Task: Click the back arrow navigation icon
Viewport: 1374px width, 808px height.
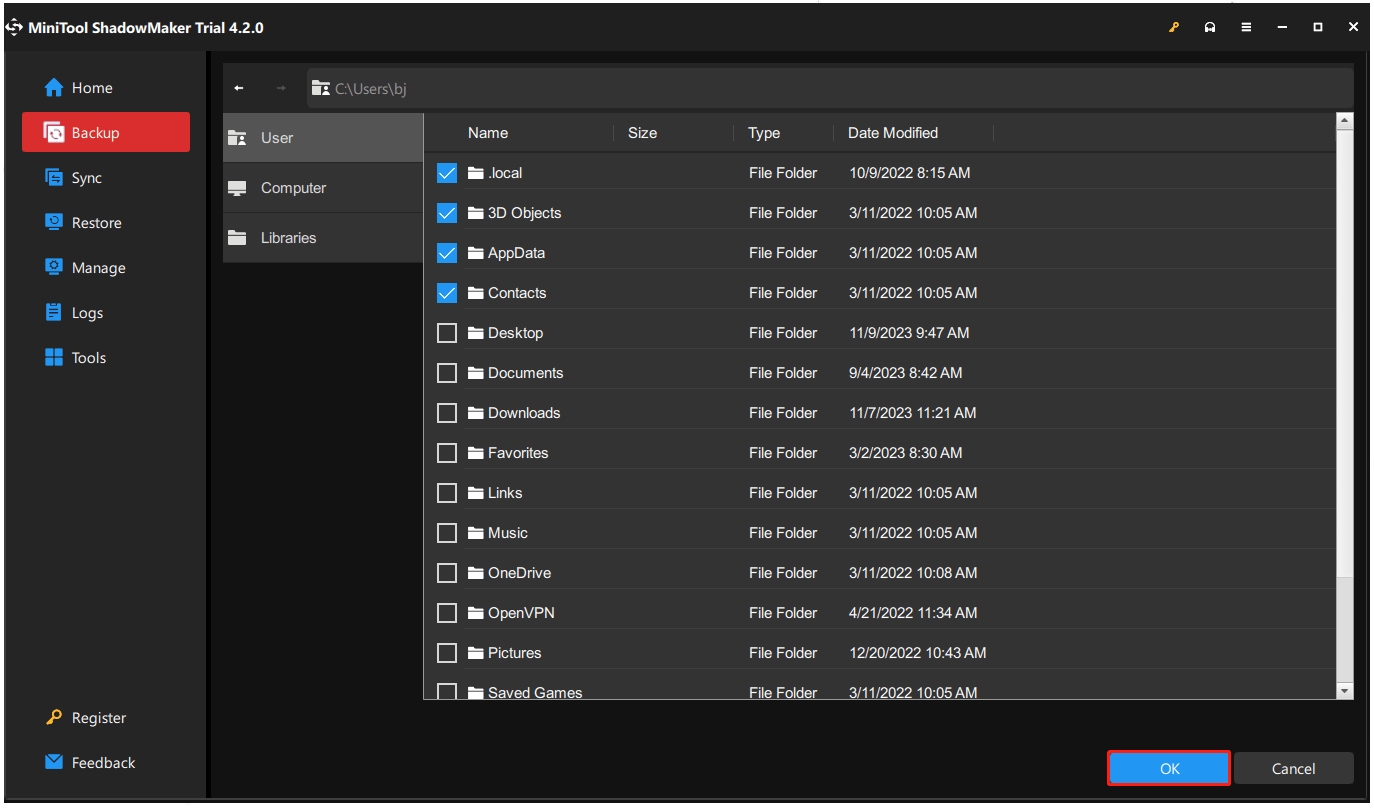Action: point(239,88)
